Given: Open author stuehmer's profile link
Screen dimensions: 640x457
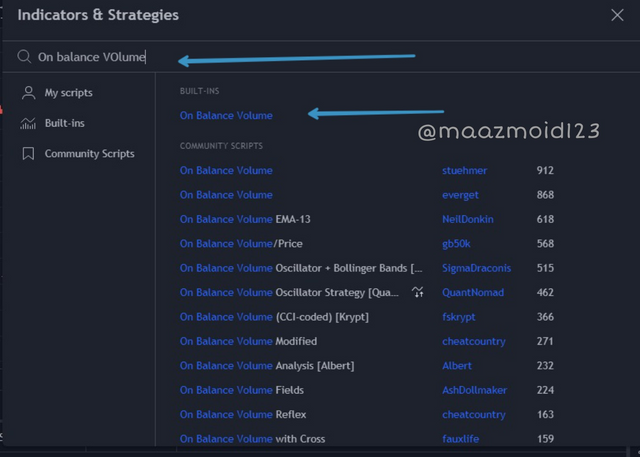Looking at the screenshot, I should [x=466, y=171].
